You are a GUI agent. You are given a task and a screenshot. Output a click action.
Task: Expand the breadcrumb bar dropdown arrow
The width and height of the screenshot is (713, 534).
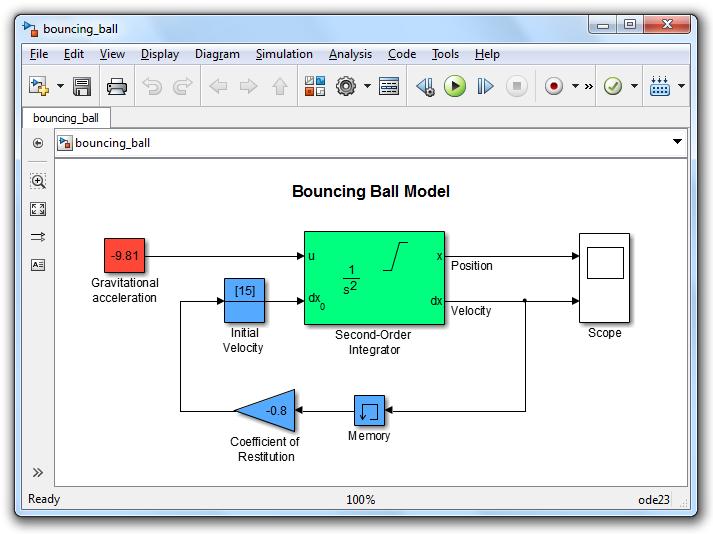pos(677,141)
